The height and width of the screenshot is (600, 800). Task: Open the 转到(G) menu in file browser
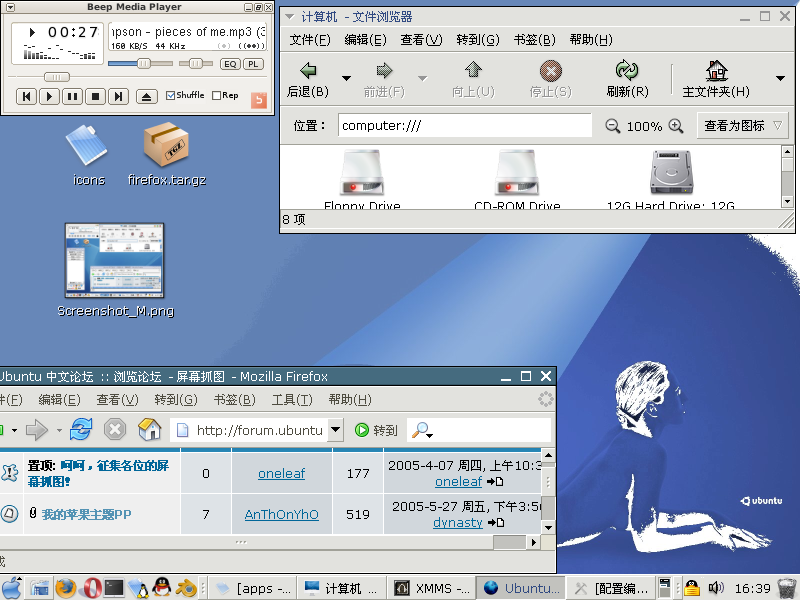[x=478, y=40]
